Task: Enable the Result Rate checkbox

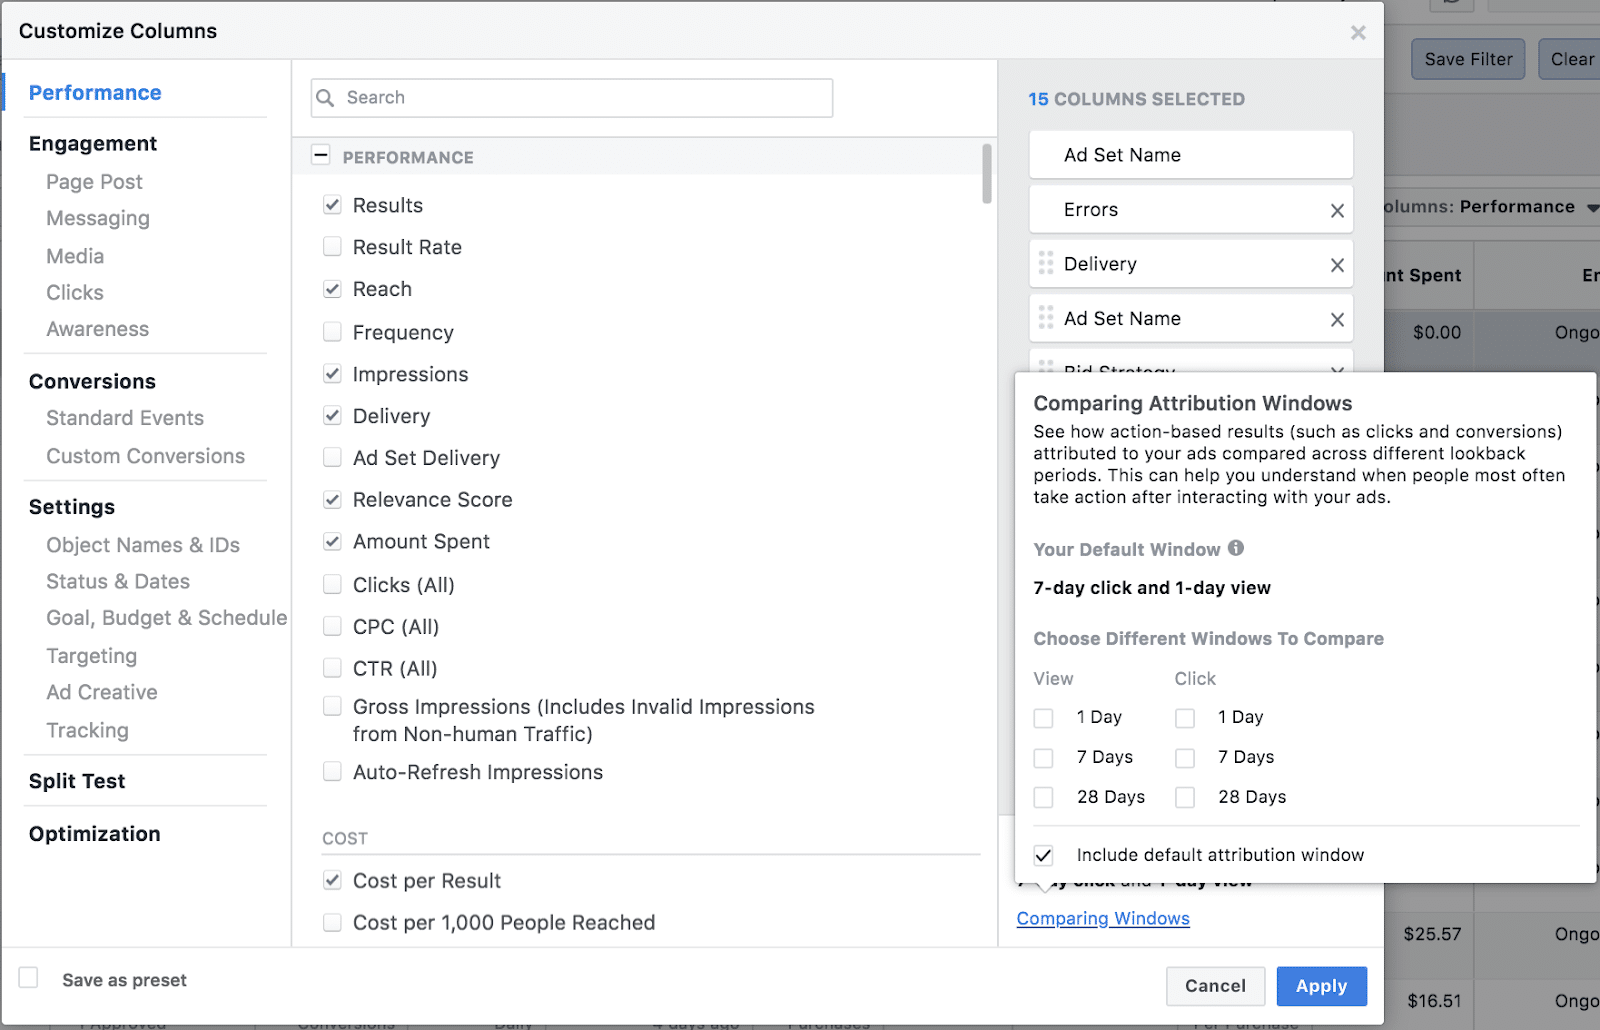Action: click(332, 247)
